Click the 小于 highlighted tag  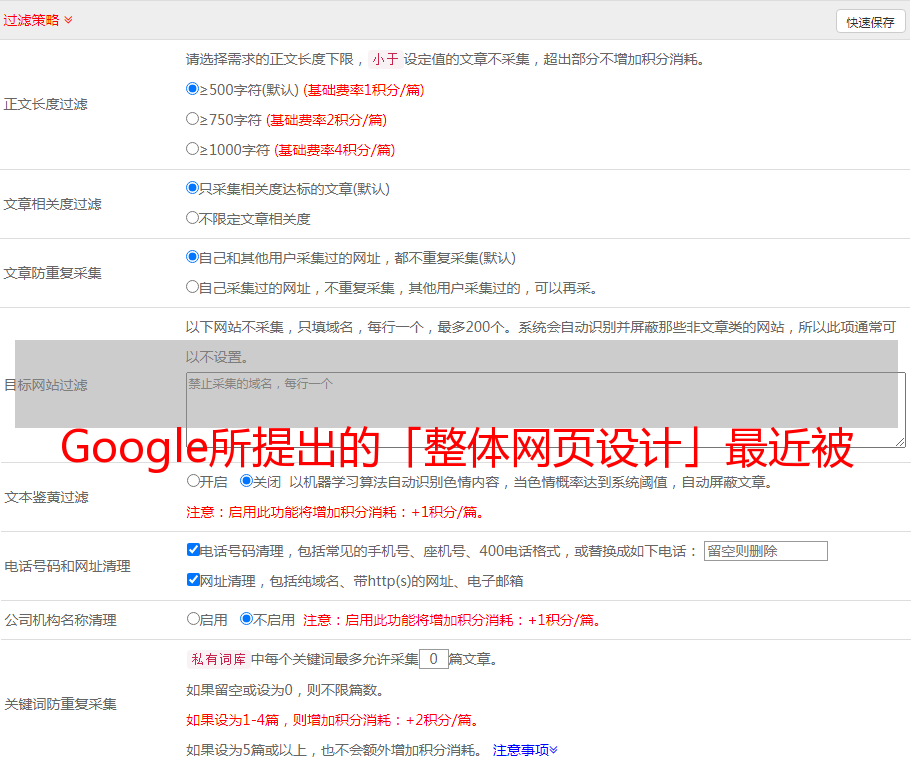(385, 59)
